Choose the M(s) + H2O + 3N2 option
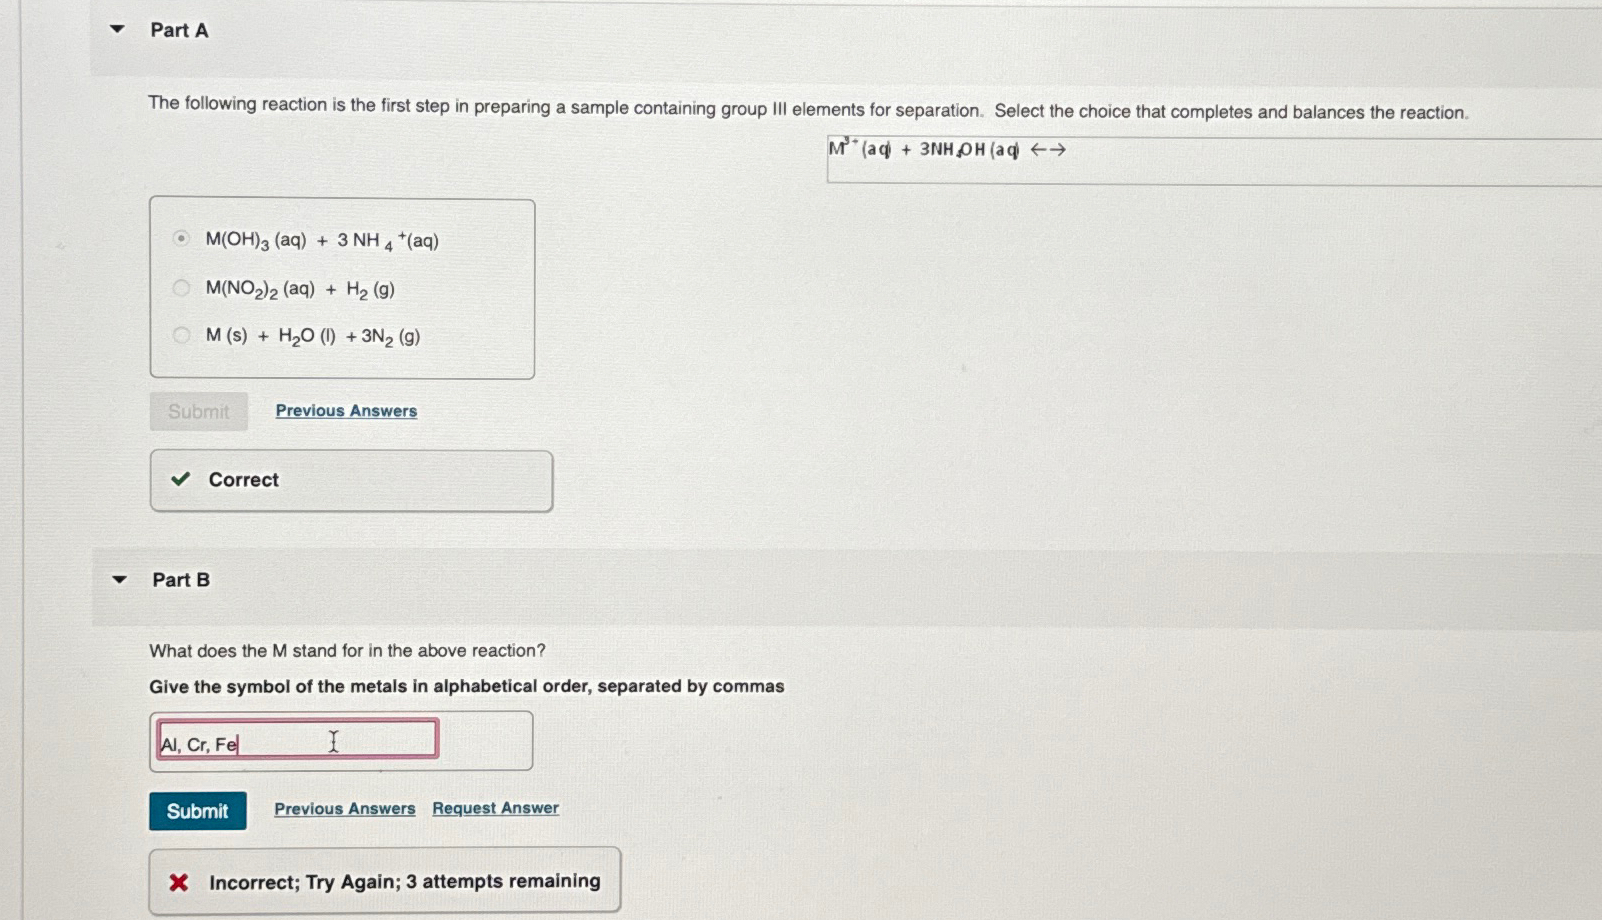This screenshot has width=1602, height=920. click(182, 335)
